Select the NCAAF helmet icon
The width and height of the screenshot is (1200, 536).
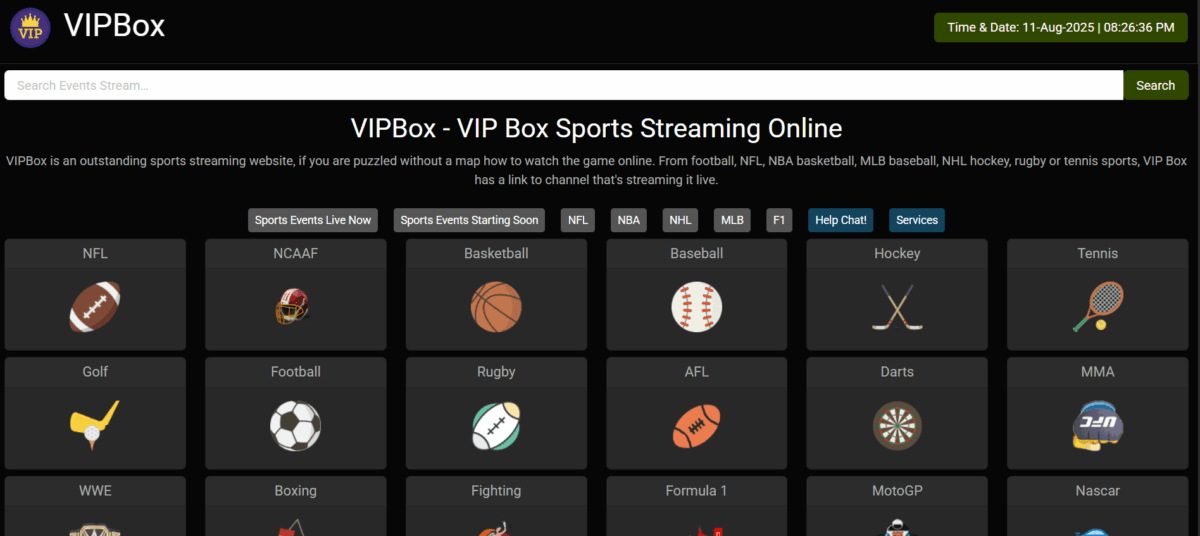tap(295, 306)
